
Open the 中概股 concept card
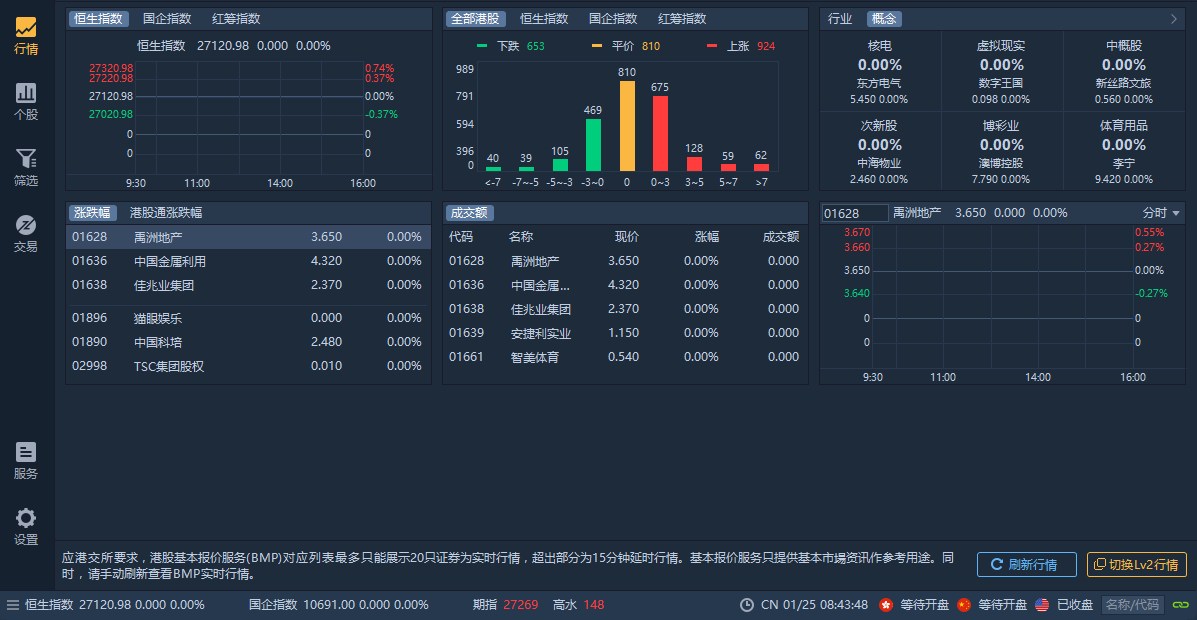click(1124, 72)
